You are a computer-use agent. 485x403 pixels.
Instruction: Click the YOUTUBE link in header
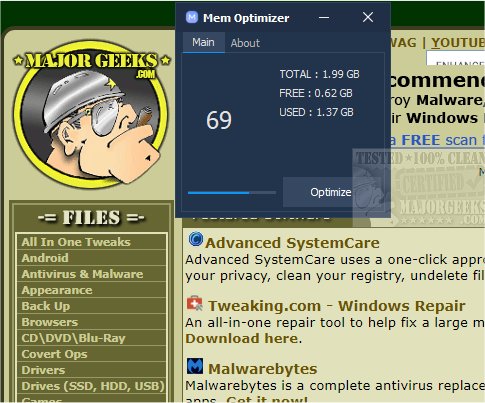458,43
